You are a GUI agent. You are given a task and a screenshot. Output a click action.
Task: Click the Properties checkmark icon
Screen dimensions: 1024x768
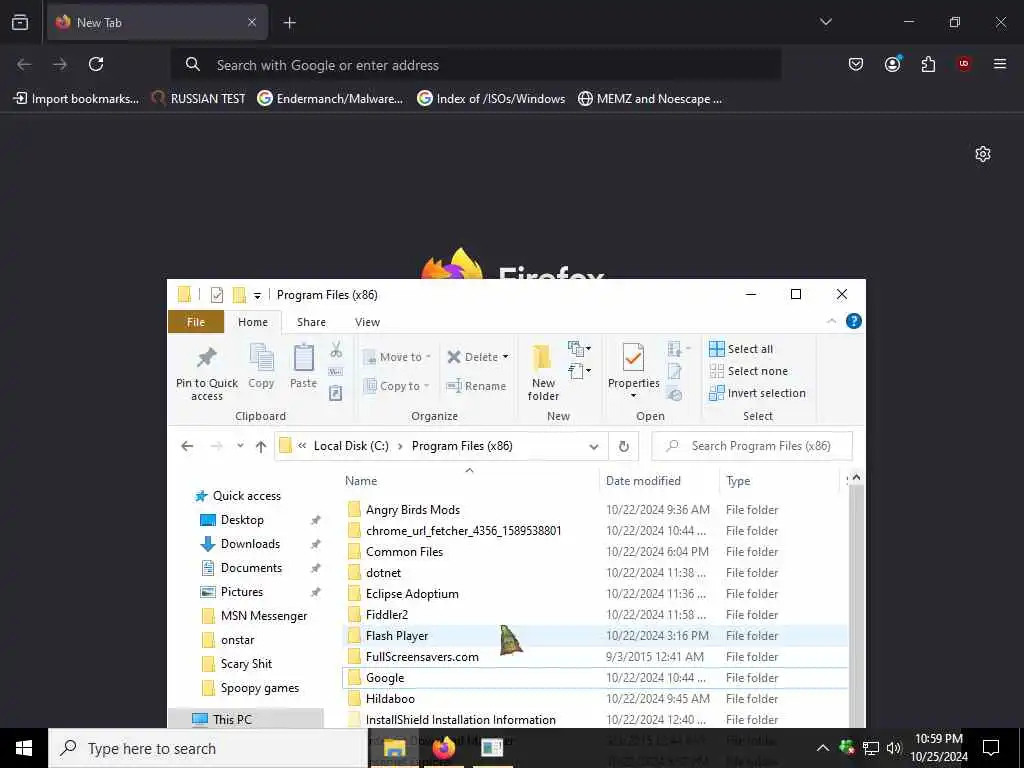coord(633,359)
